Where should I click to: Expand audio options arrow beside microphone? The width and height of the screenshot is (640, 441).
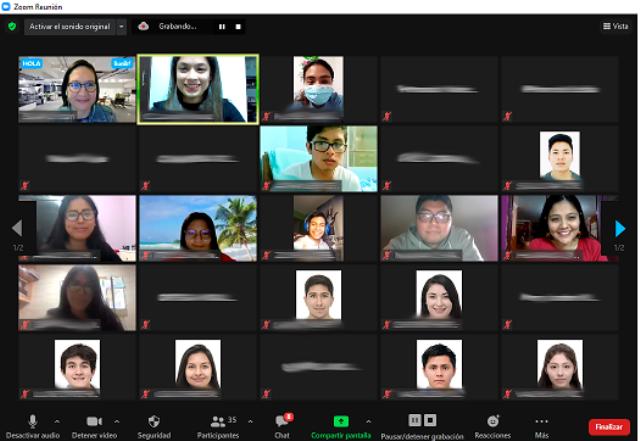coord(56,421)
